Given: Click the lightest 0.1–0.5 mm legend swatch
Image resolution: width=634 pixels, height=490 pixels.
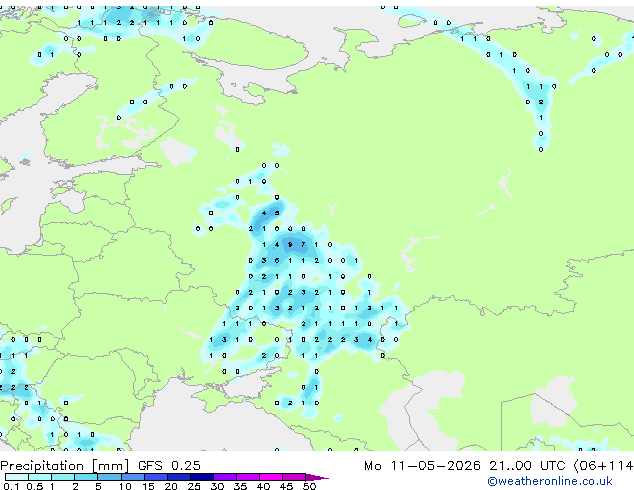Looking at the screenshot, I should click(17, 477).
